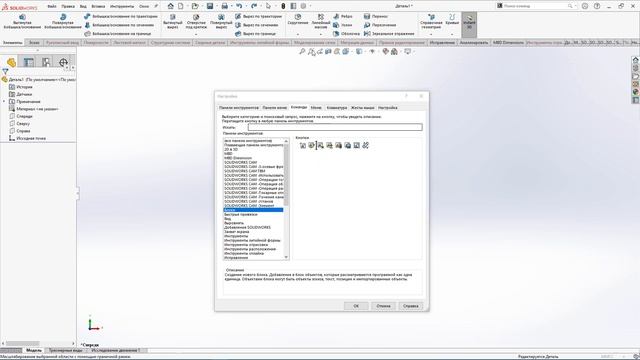Open the ConfigurationManager tab
The height and width of the screenshot is (360, 640).
46,62
